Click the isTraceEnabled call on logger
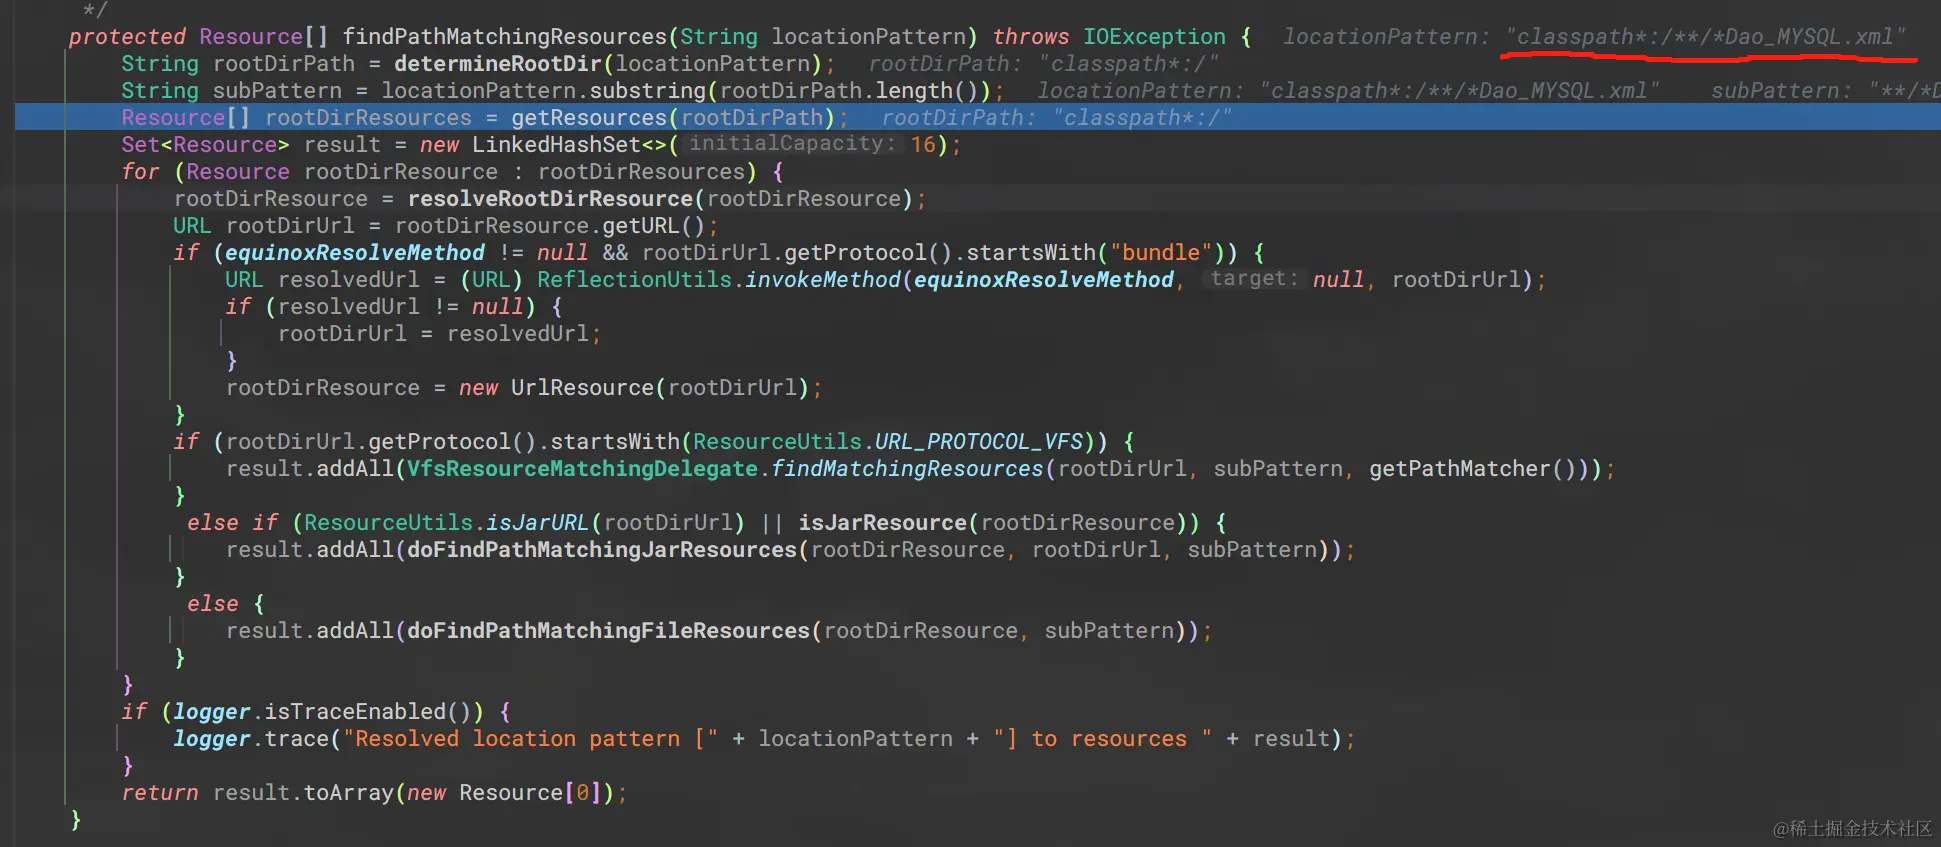Screen dimensions: 1941x847 click(355, 712)
